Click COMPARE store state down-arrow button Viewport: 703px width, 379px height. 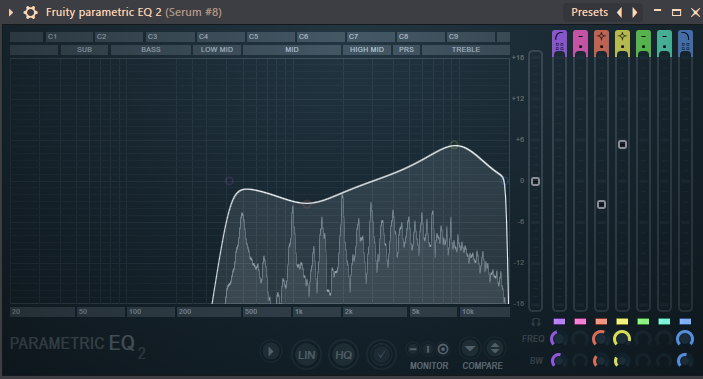pos(469,348)
